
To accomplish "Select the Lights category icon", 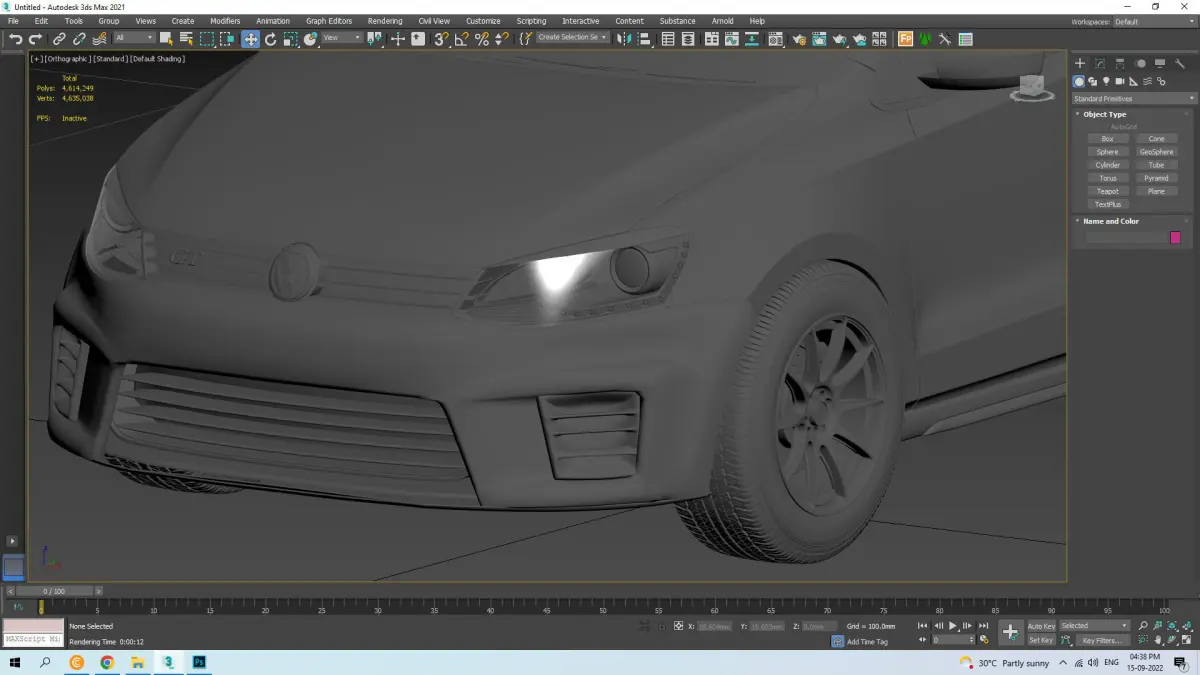I will point(1106,81).
